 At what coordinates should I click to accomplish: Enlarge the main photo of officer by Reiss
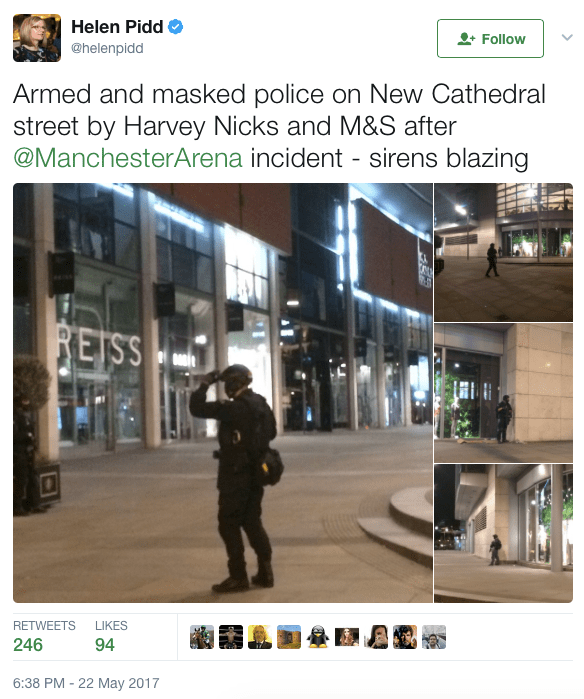point(223,393)
